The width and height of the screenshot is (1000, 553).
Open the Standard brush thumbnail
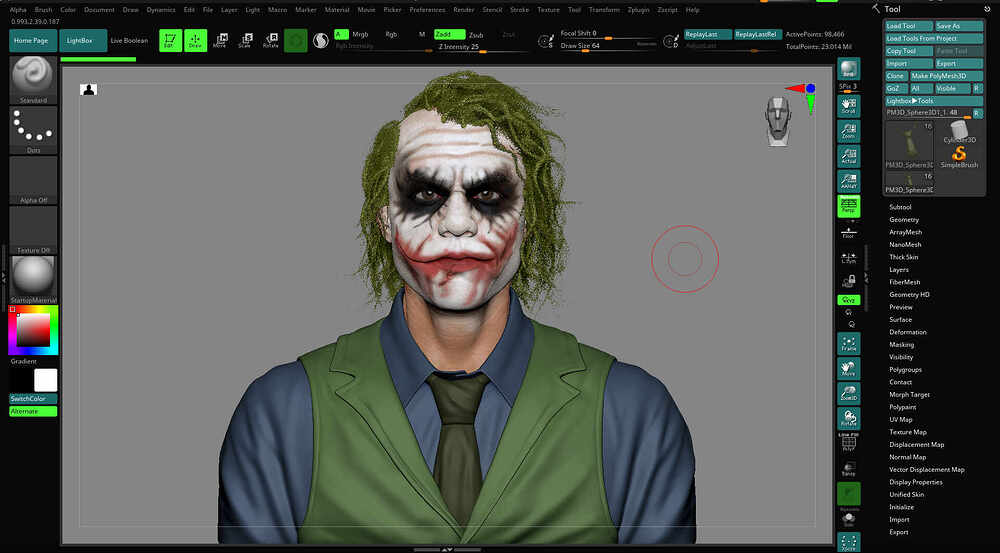point(33,80)
